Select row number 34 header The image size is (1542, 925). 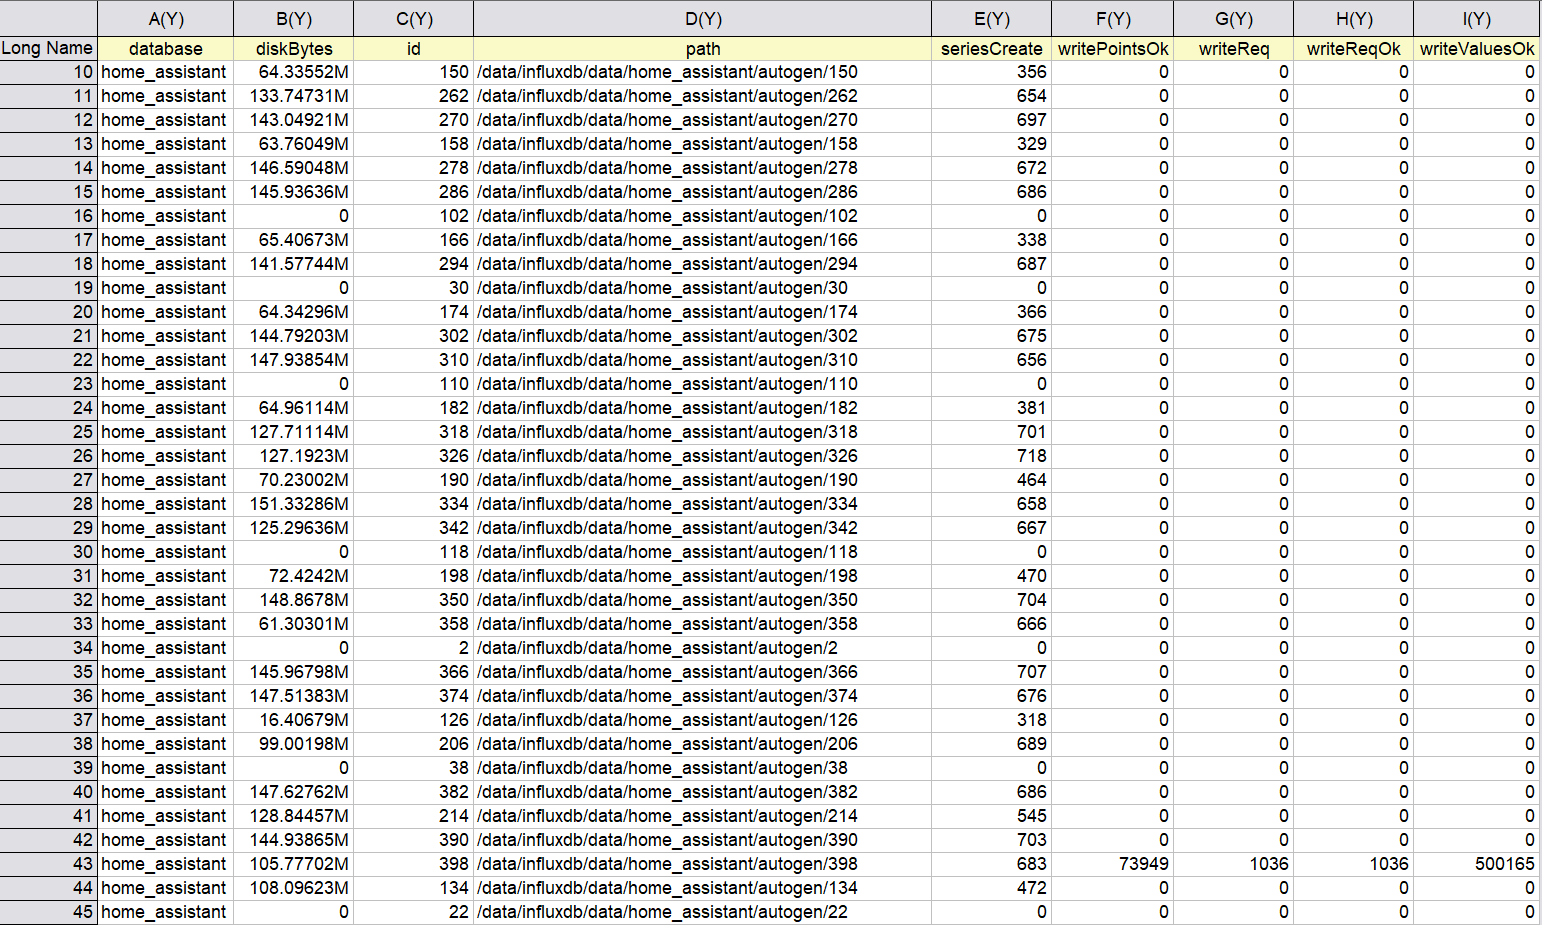(48, 648)
